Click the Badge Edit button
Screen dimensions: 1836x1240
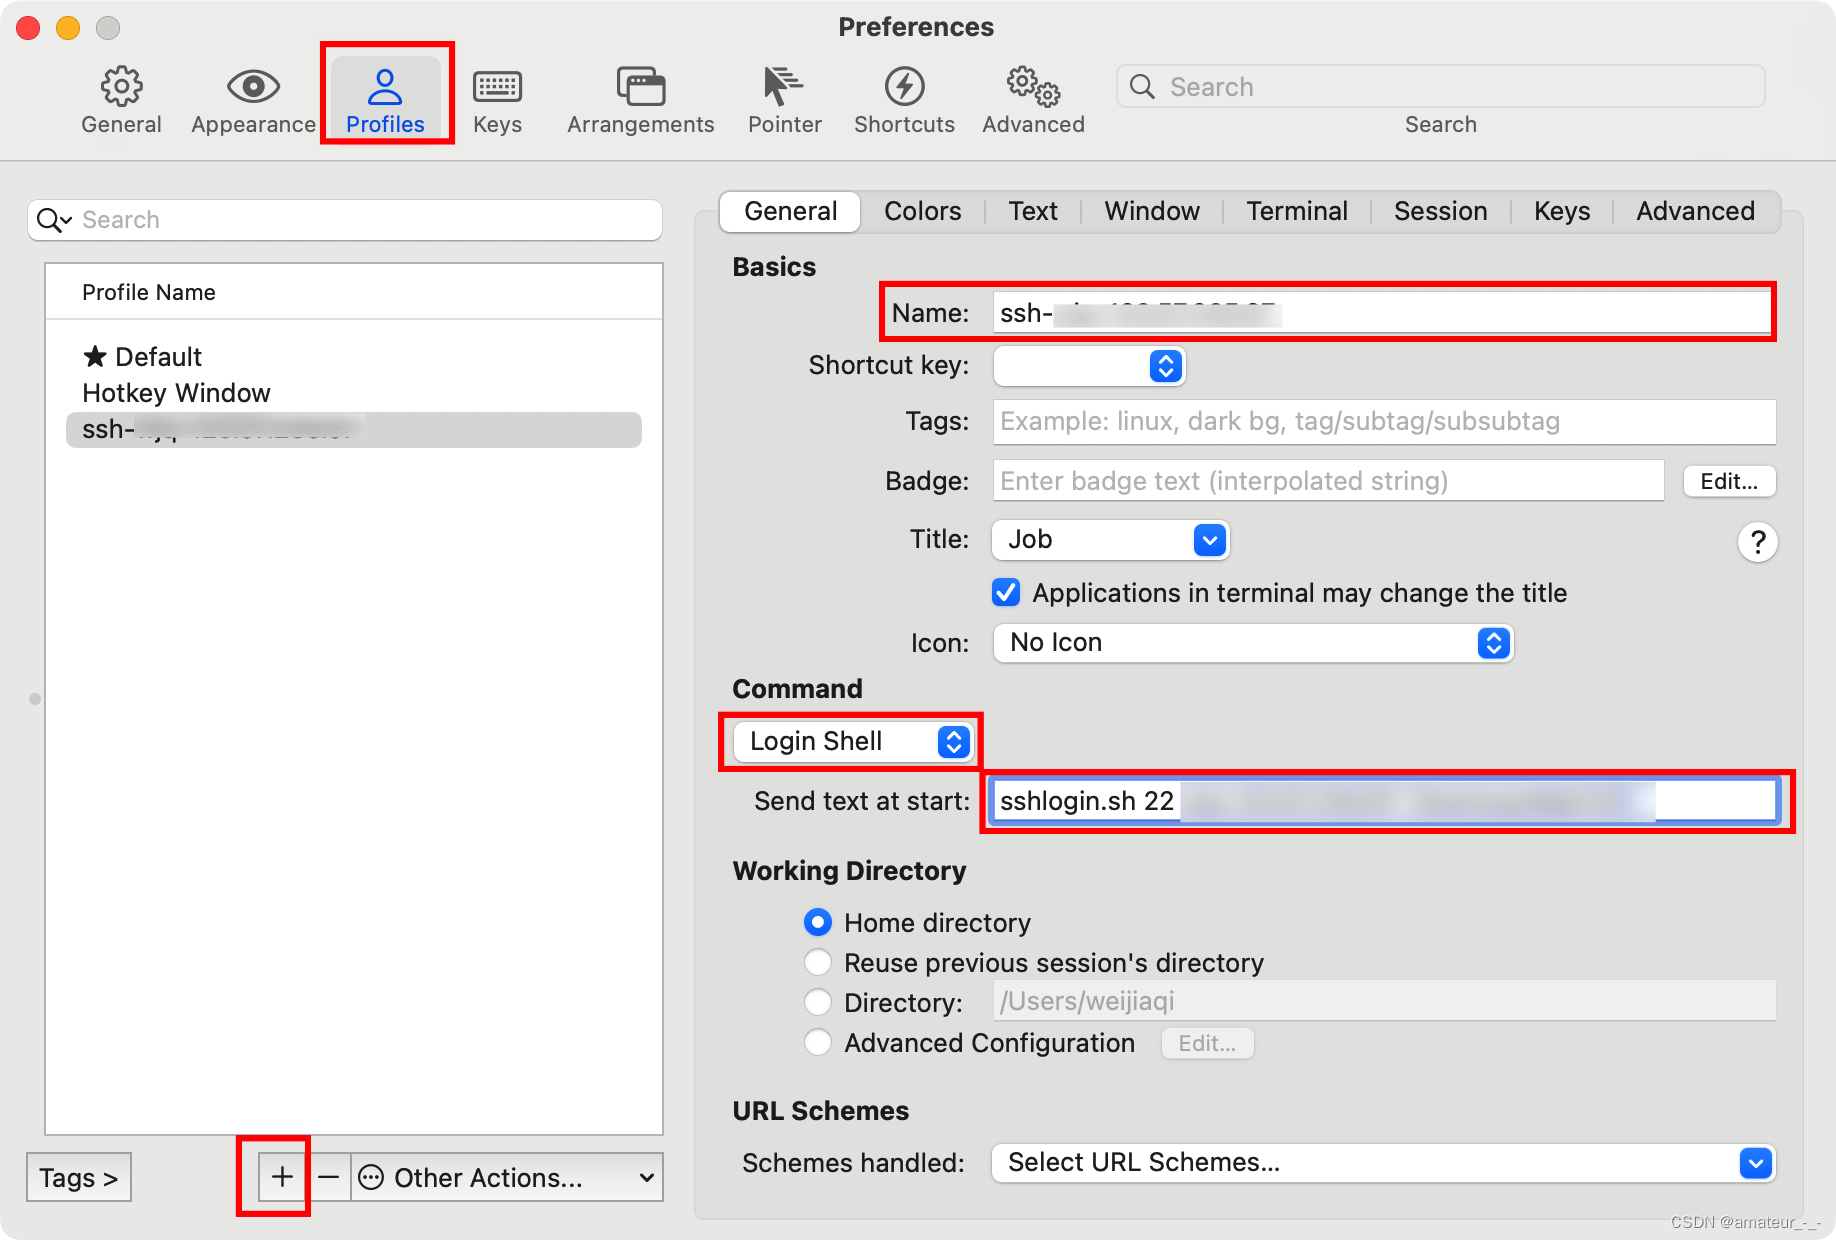(x=1729, y=481)
